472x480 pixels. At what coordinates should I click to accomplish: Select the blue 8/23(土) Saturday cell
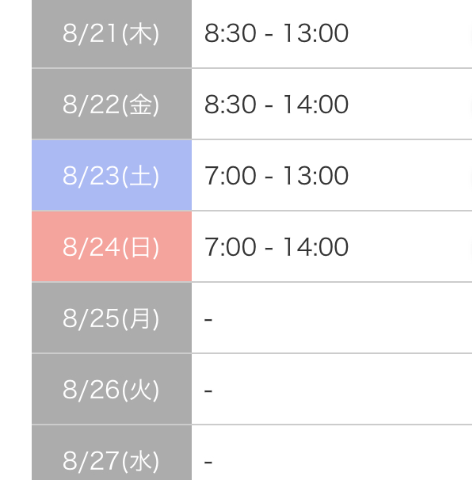coord(112,175)
